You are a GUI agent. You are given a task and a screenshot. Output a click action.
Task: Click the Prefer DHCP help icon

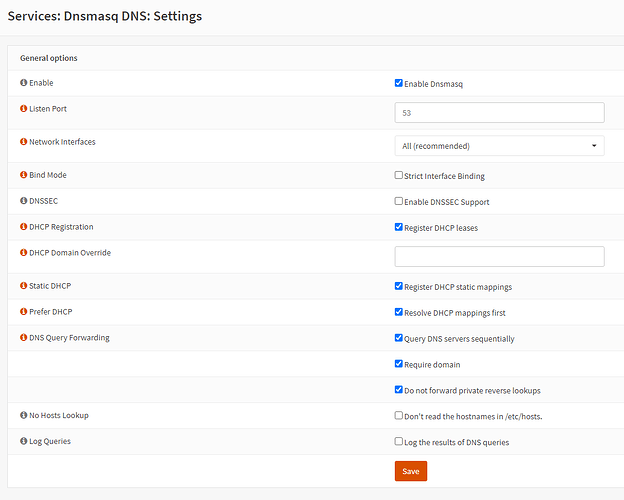coord(24,312)
